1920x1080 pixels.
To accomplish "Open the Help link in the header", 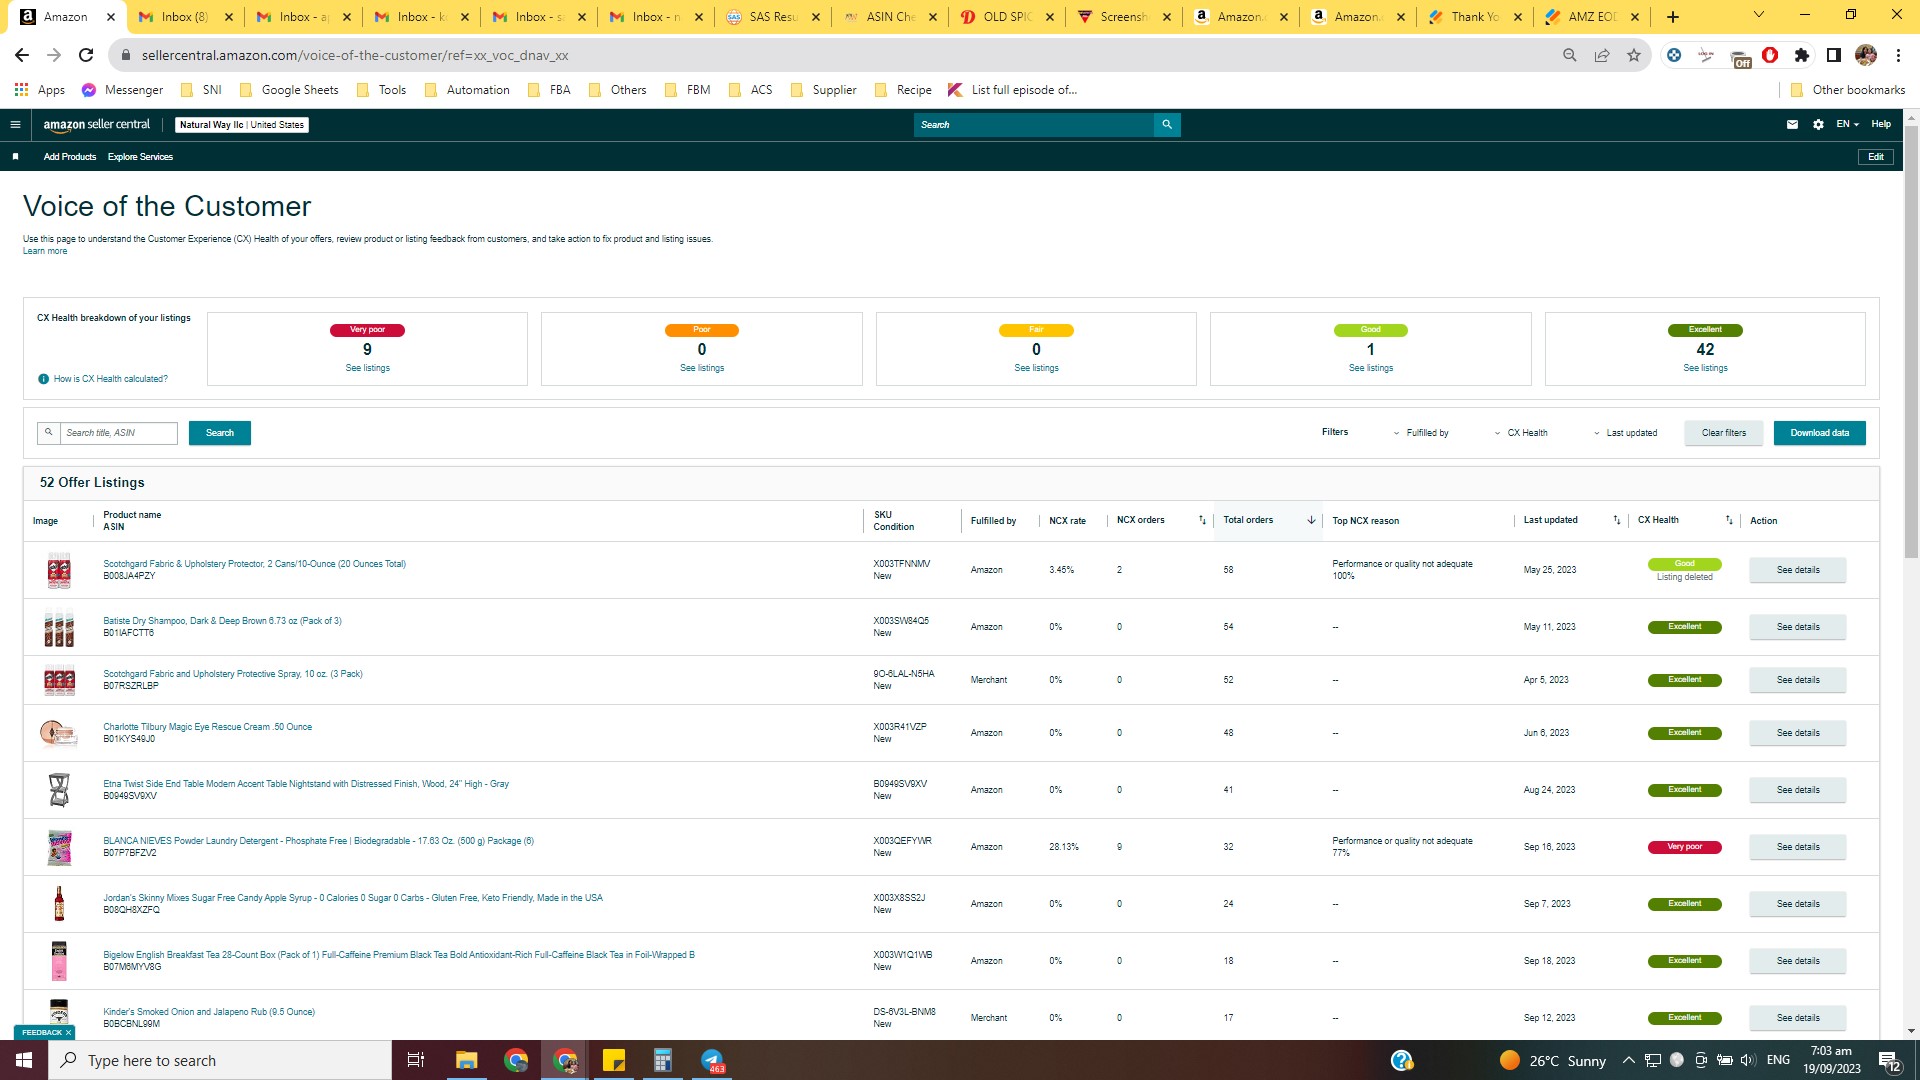I will [x=1881, y=125].
